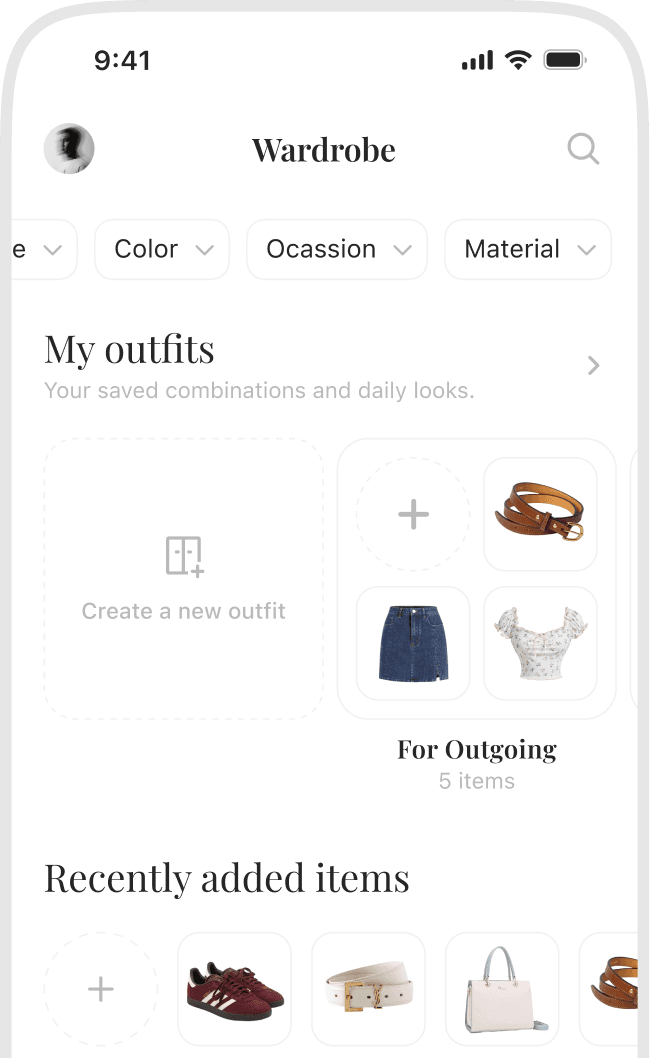The height and width of the screenshot is (1058, 650).
Task: Tap the plus circle under Recently added items
Action: (100, 989)
